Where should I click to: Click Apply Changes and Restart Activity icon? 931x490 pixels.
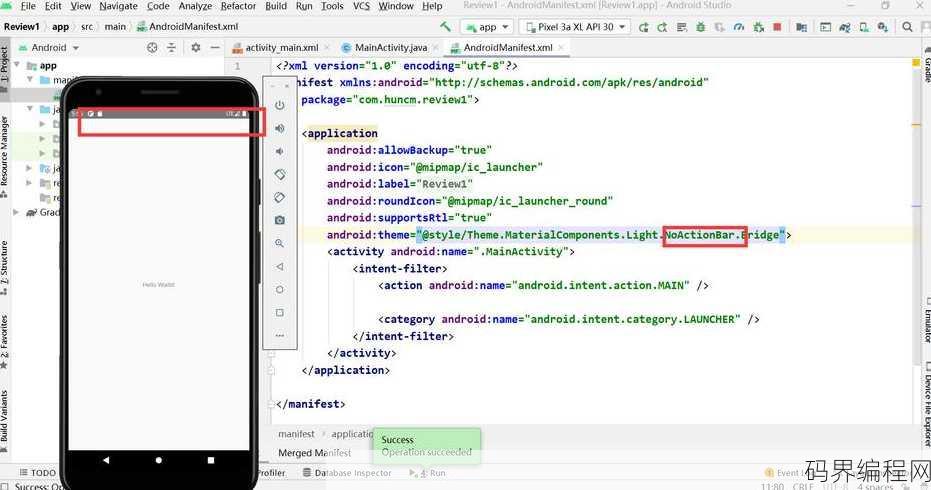[663, 27]
